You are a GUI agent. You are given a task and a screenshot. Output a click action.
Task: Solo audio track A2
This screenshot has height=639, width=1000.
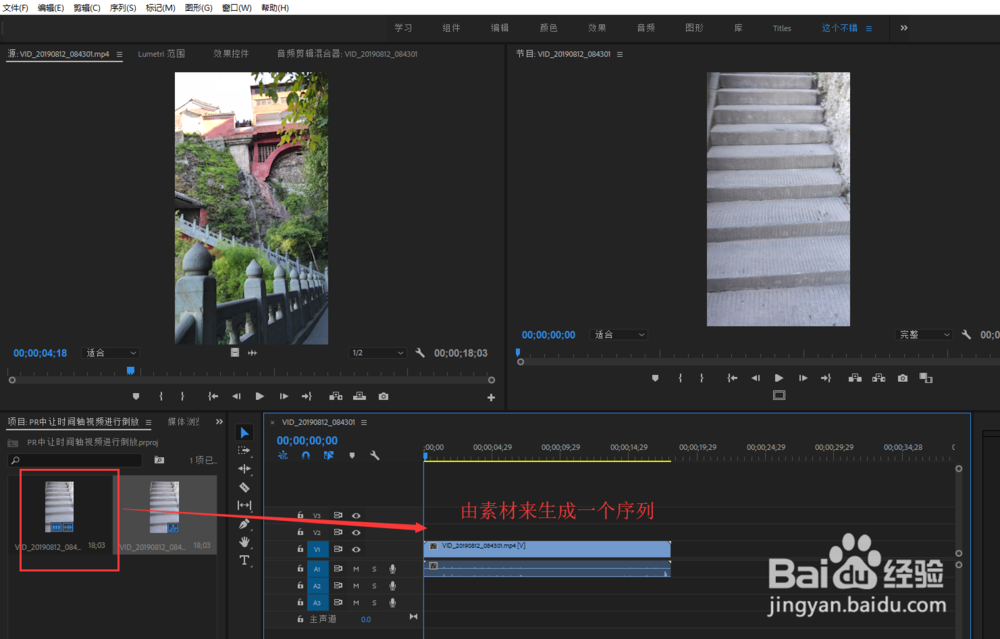pos(374,585)
